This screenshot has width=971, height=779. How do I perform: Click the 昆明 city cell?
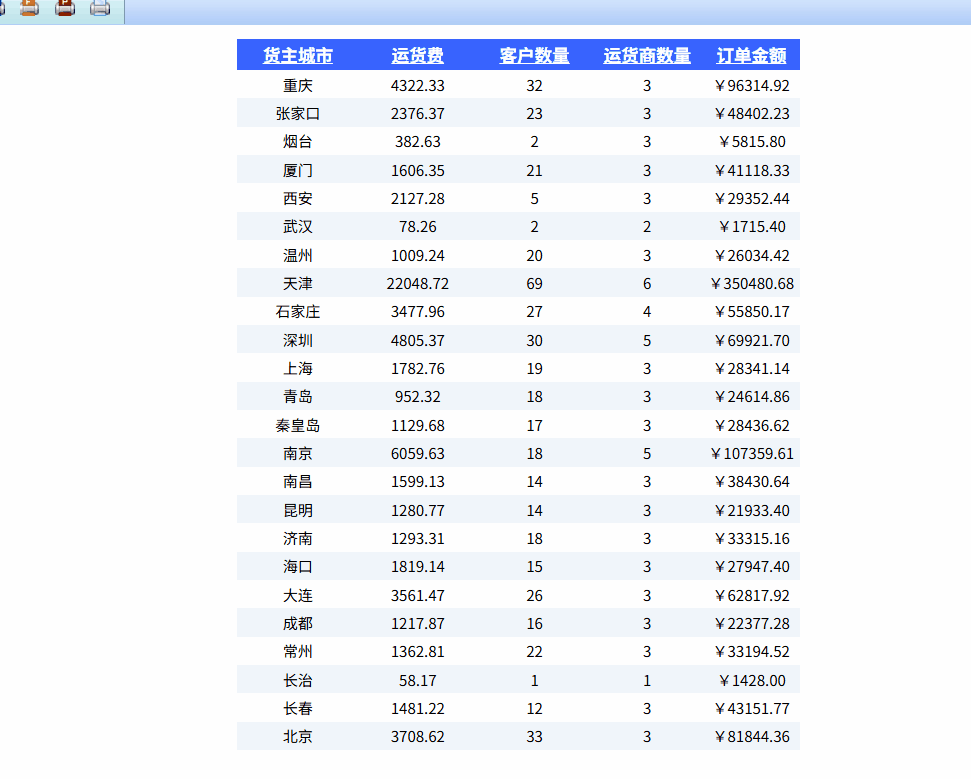298,511
